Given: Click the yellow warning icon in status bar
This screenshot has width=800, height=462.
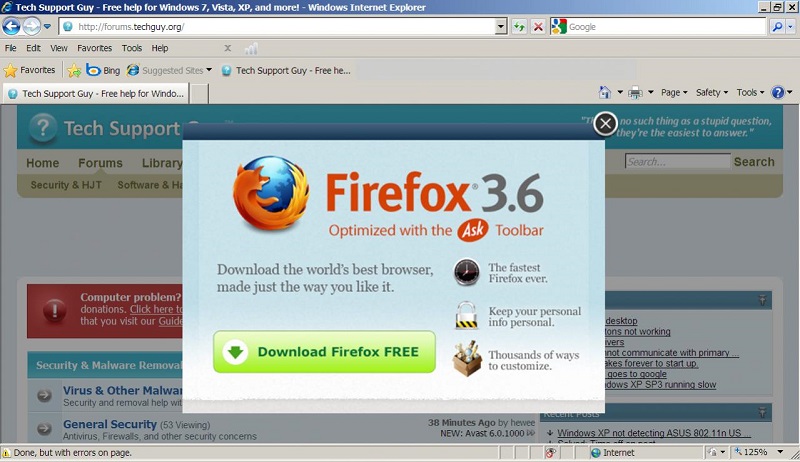Looking at the screenshot, I should click(x=6, y=453).
